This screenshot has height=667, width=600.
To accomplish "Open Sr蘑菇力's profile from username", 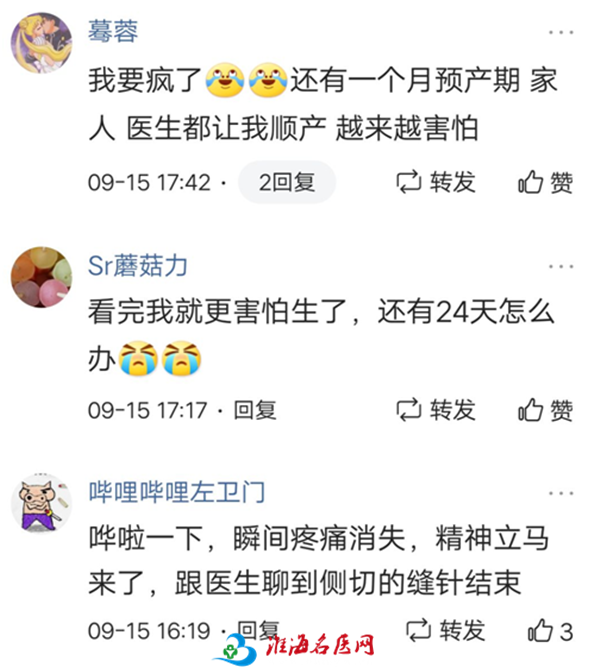I will coord(138,265).
